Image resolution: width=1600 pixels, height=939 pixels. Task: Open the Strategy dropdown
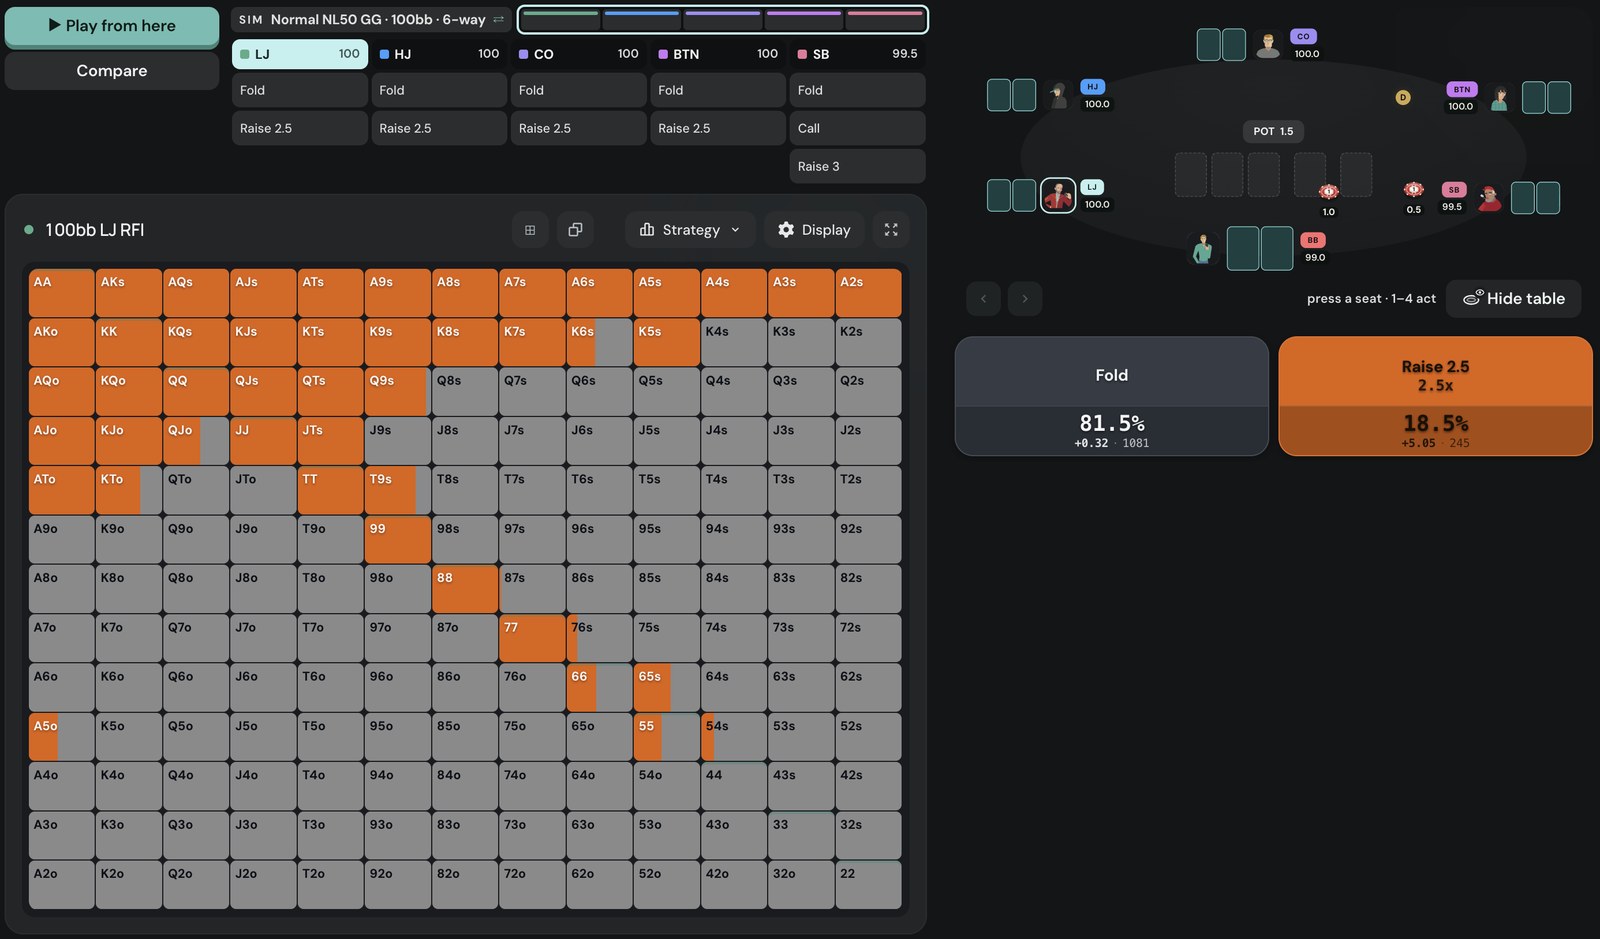click(x=690, y=230)
